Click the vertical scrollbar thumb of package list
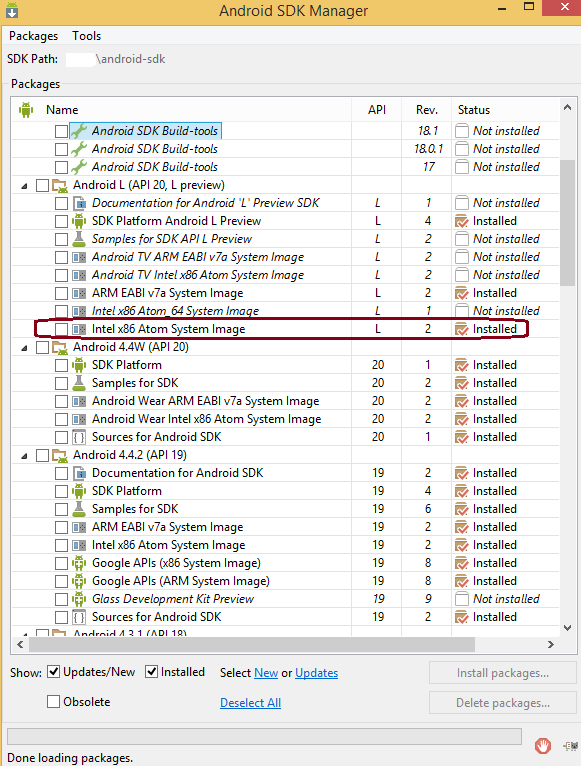 [x=567, y=223]
